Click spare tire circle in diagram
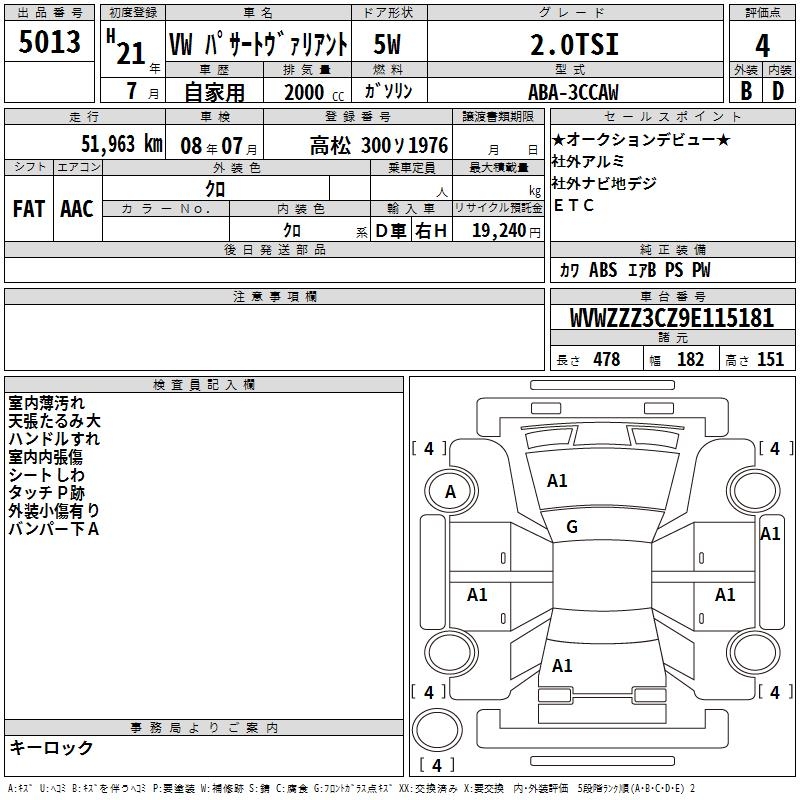This screenshot has height=800, width=800. click(x=437, y=729)
